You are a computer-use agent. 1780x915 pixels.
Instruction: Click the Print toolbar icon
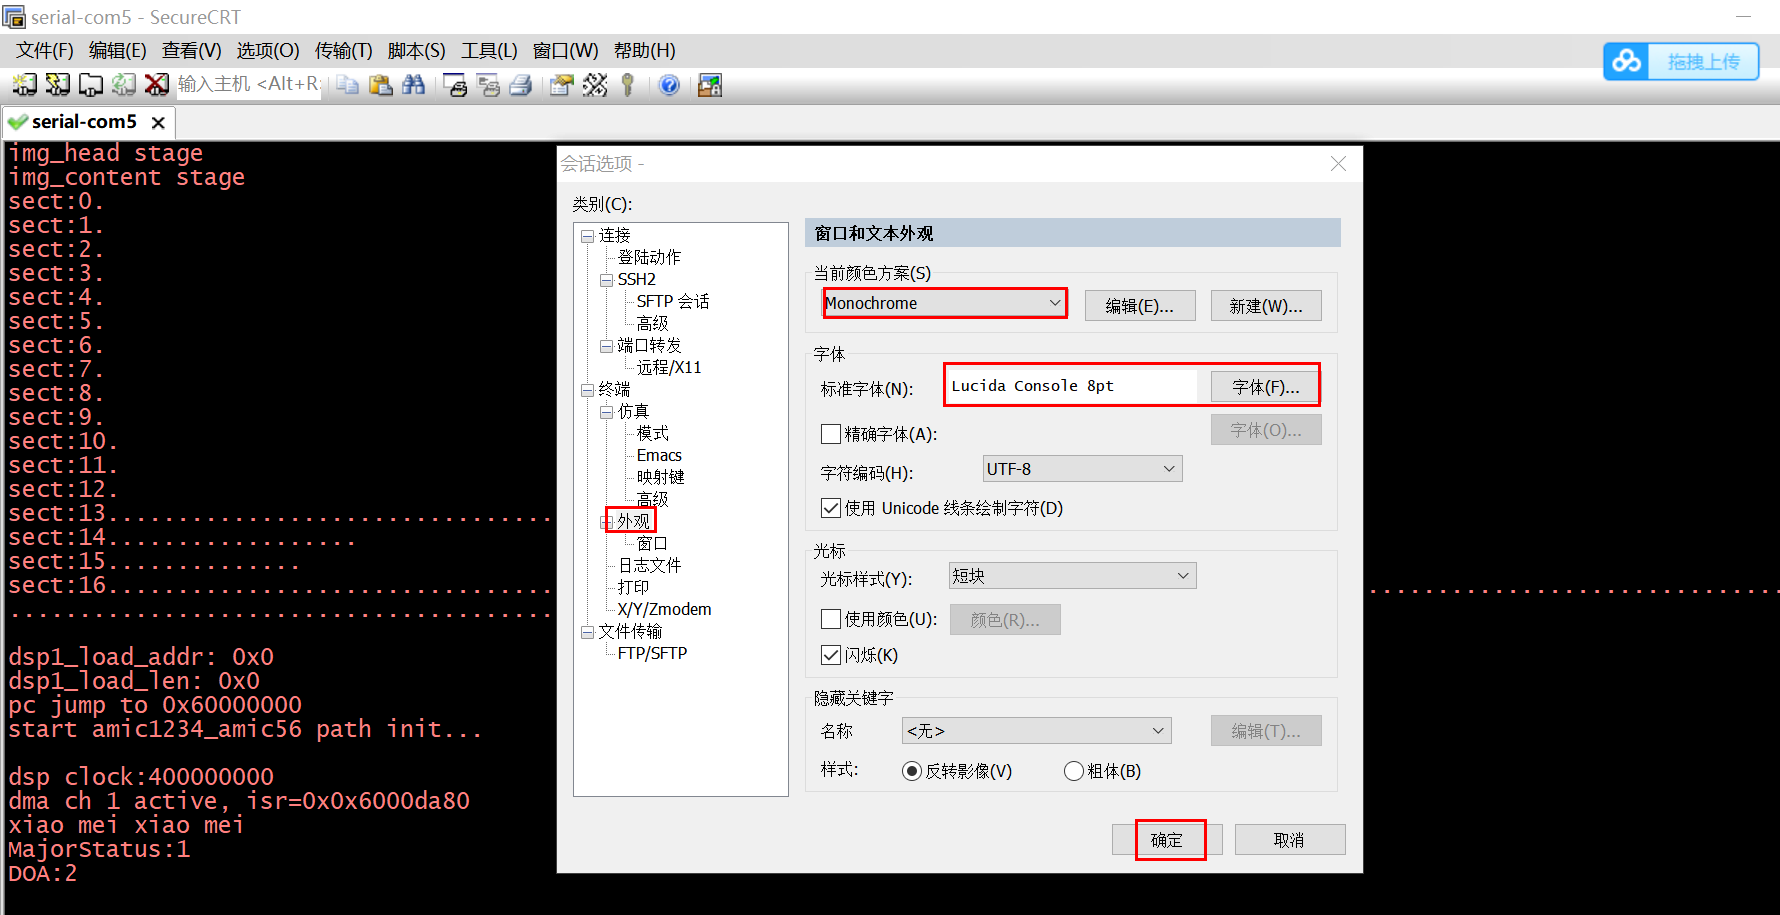click(521, 85)
